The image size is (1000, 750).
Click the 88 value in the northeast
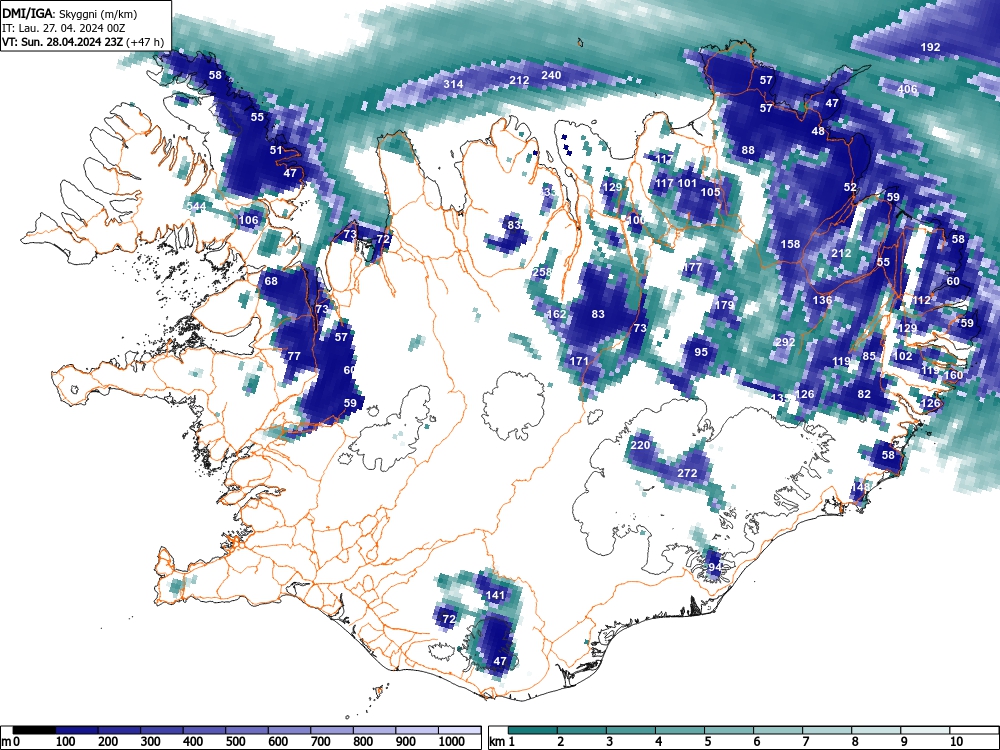tap(748, 150)
